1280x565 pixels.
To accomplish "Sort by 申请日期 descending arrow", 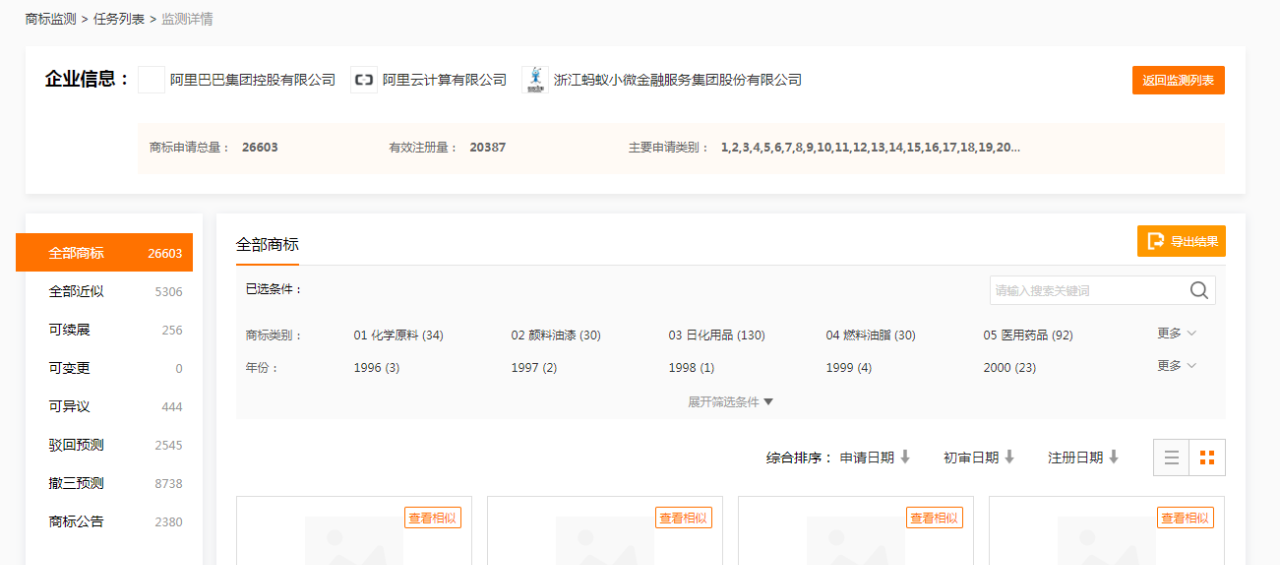I will 905,457.
